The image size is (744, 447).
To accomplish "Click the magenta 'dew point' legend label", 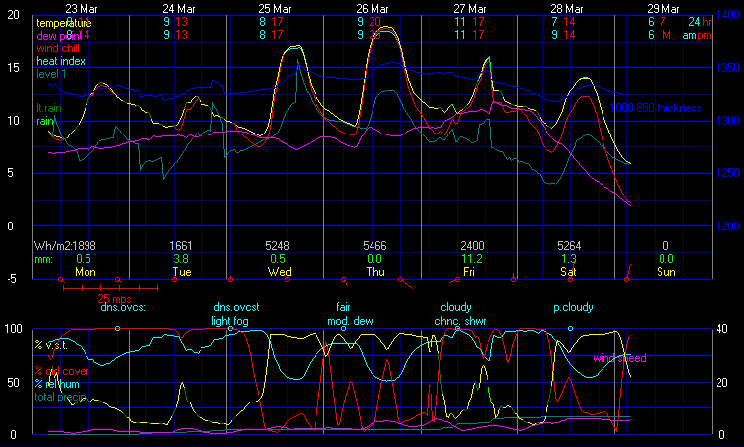I will pyautogui.click(x=59, y=36).
